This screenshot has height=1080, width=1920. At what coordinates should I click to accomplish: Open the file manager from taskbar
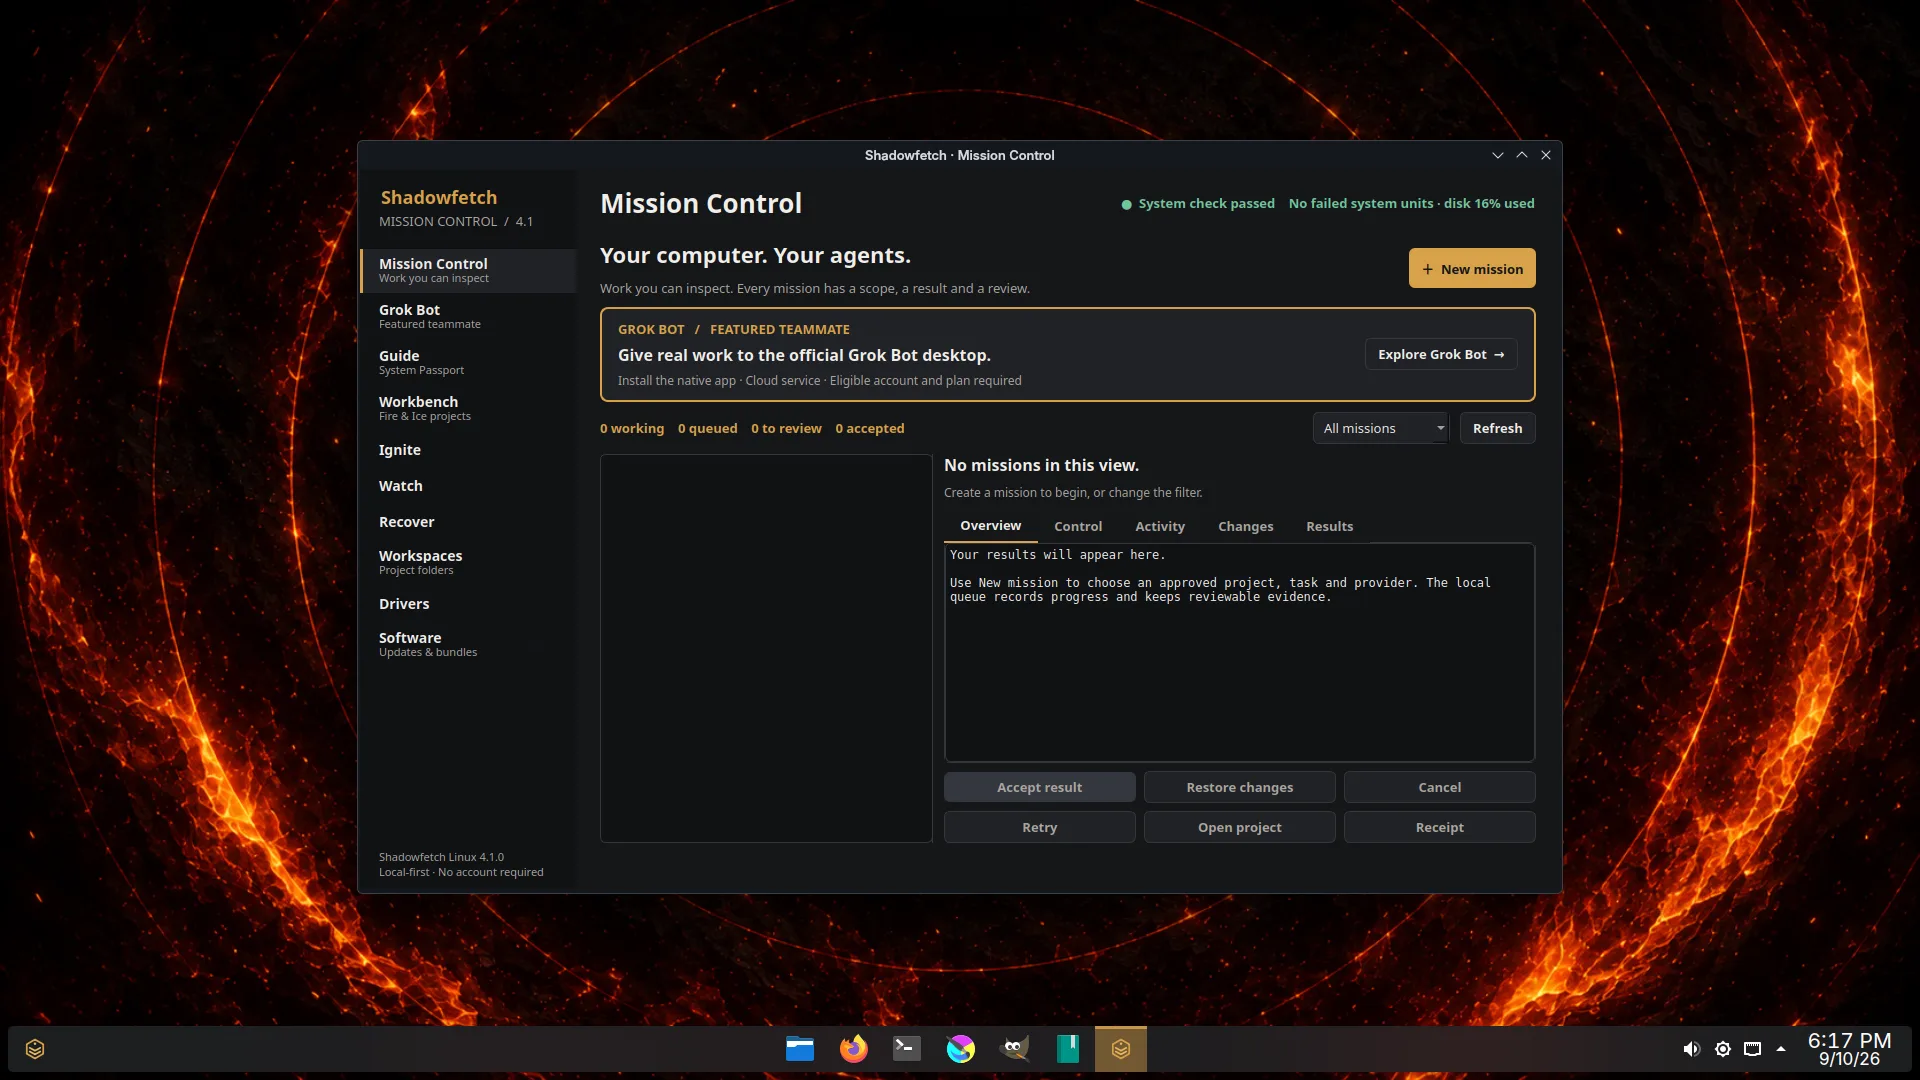coord(800,1049)
